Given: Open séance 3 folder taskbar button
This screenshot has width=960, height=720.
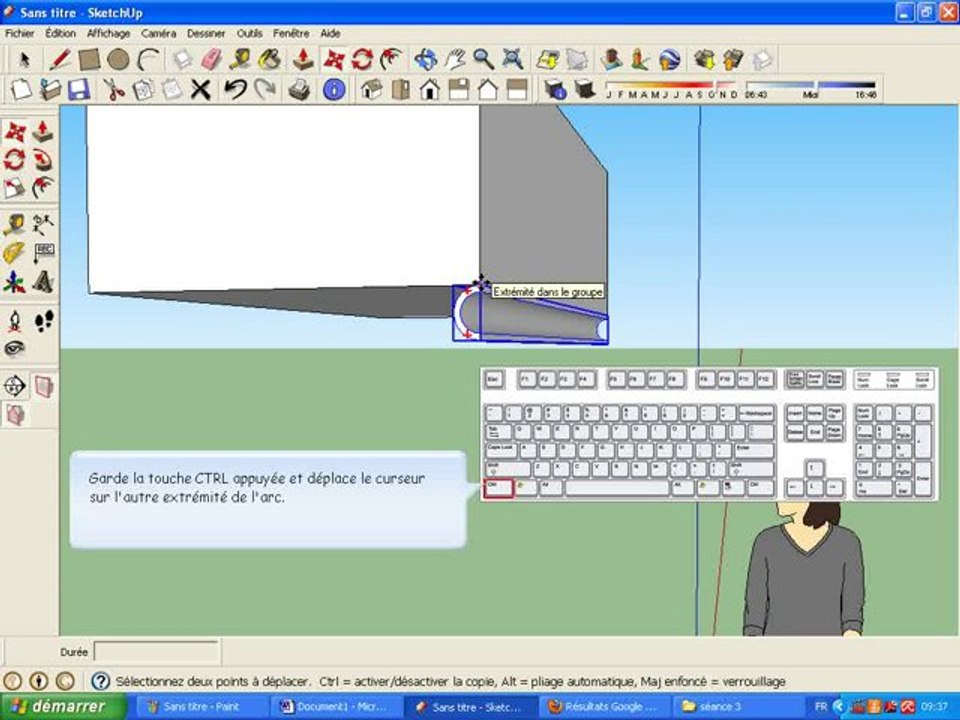Looking at the screenshot, I should (x=736, y=707).
